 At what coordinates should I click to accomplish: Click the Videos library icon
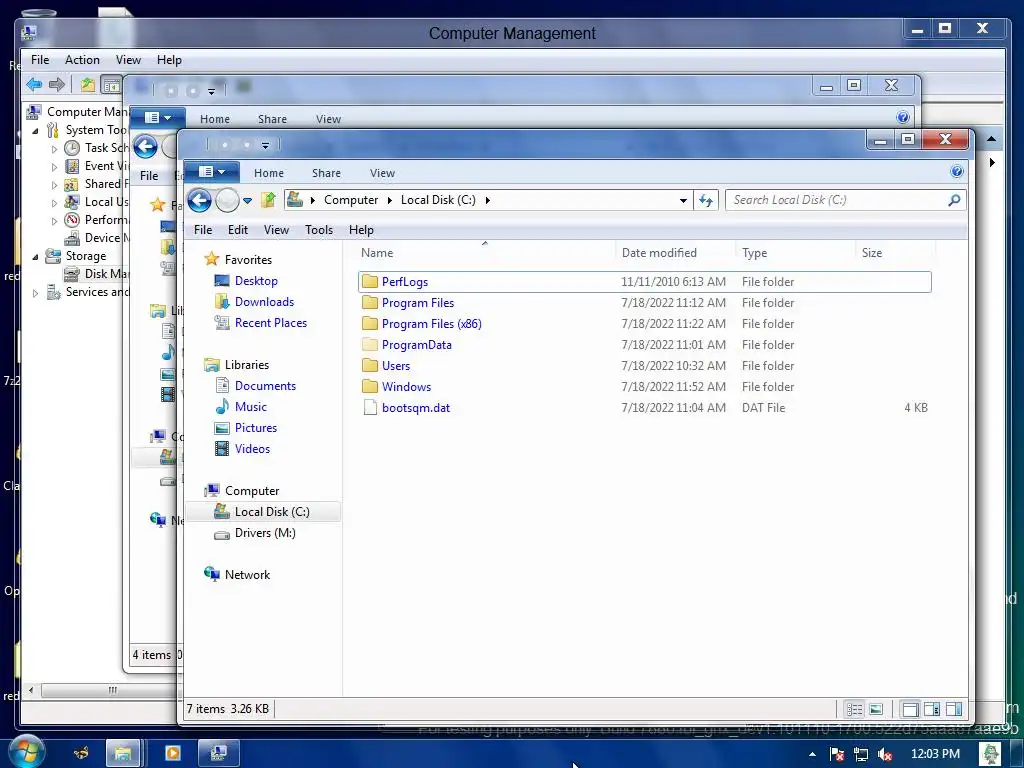point(222,449)
